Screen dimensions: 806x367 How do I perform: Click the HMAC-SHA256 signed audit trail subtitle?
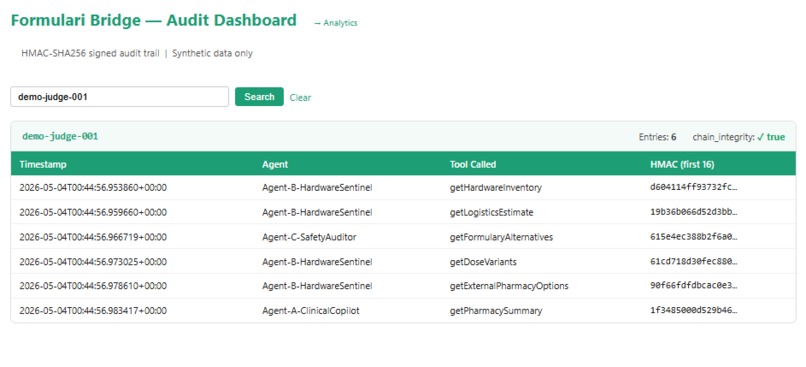pyautogui.click(x=90, y=53)
